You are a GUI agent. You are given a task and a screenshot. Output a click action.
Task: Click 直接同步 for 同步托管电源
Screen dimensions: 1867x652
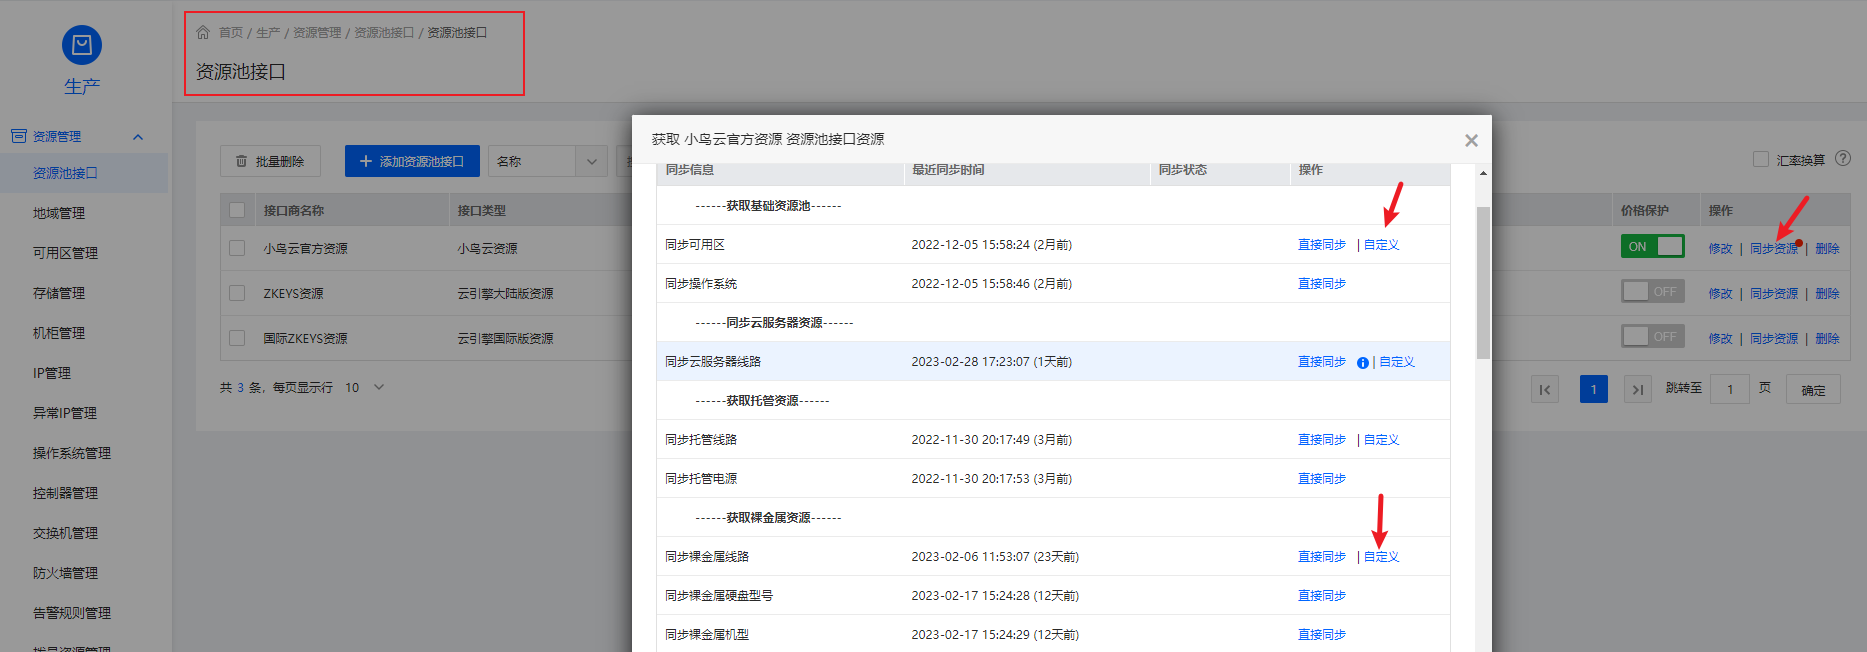[1321, 479]
